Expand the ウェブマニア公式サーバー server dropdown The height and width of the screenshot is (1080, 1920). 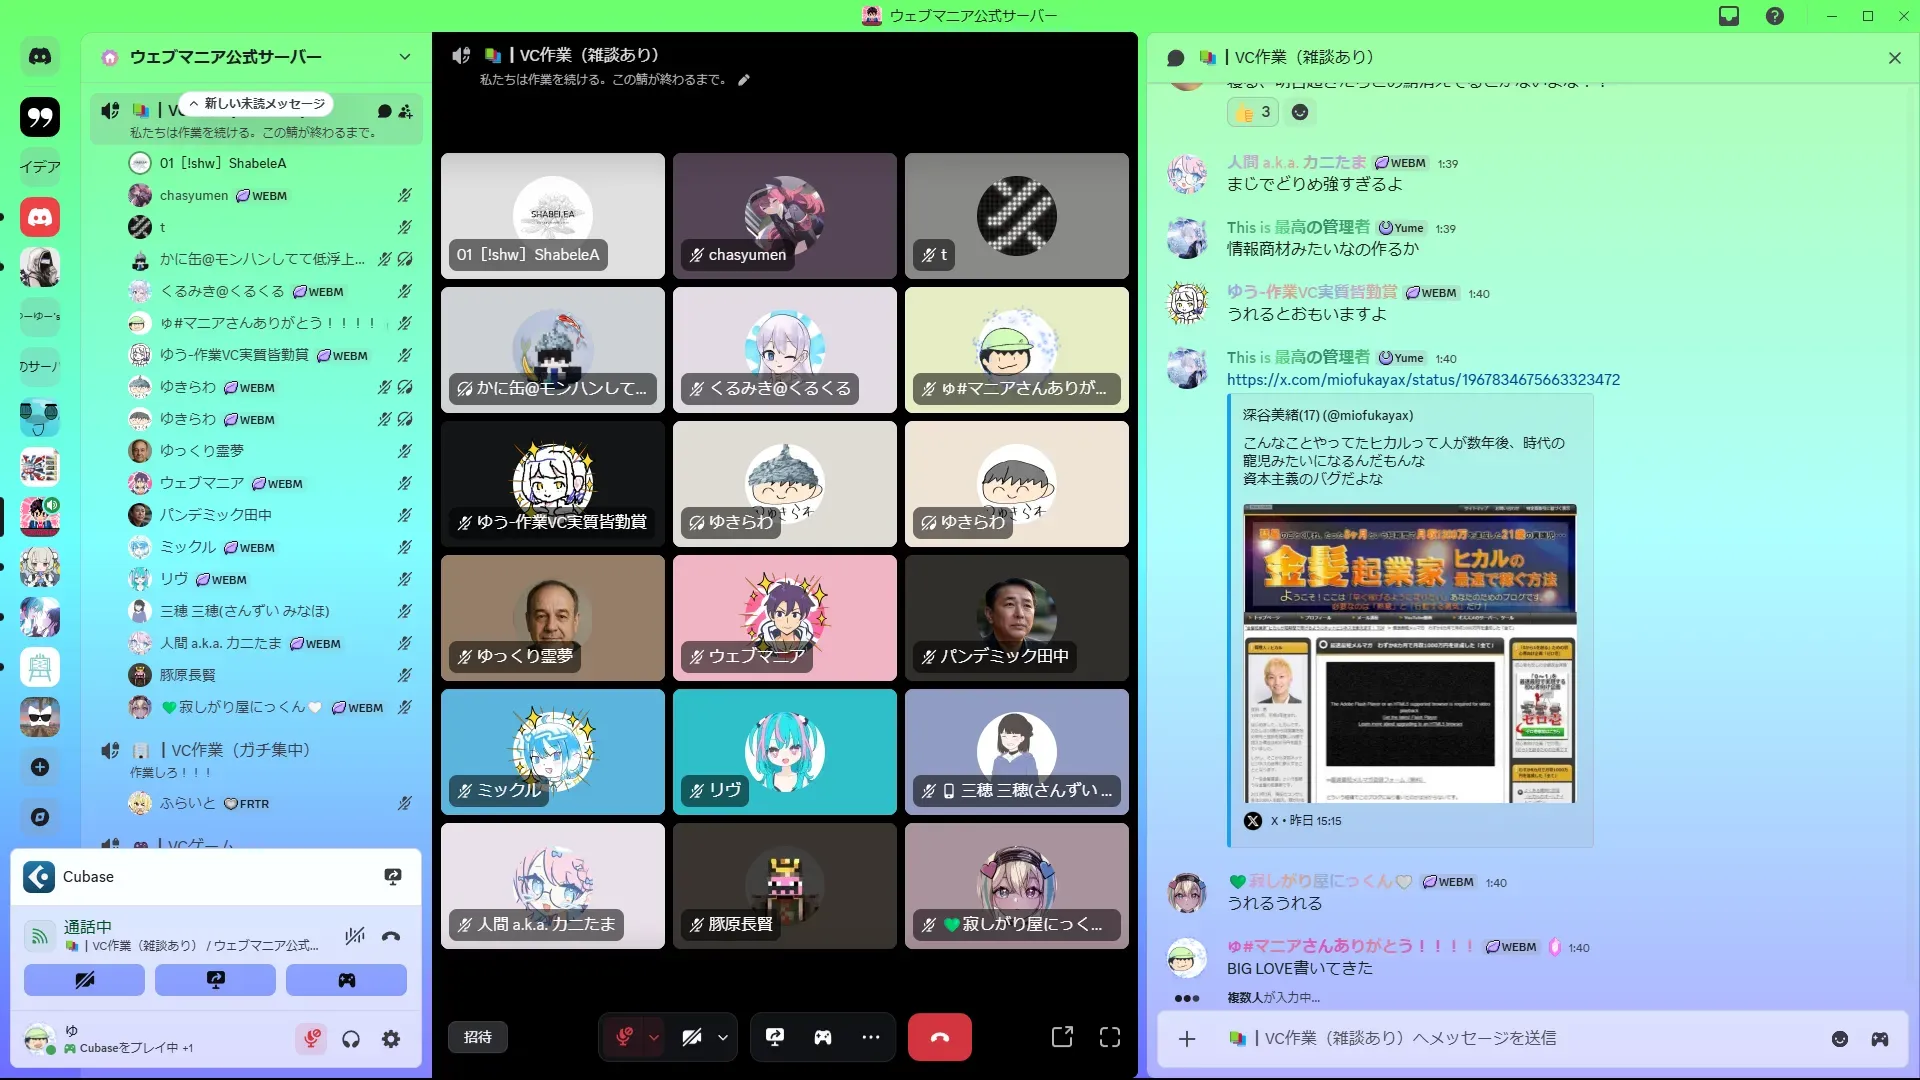(404, 57)
